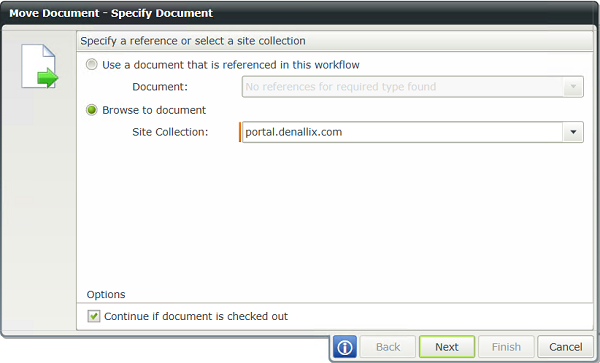The height and width of the screenshot is (363, 600).
Task: Click the Next button
Action: click(447, 347)
